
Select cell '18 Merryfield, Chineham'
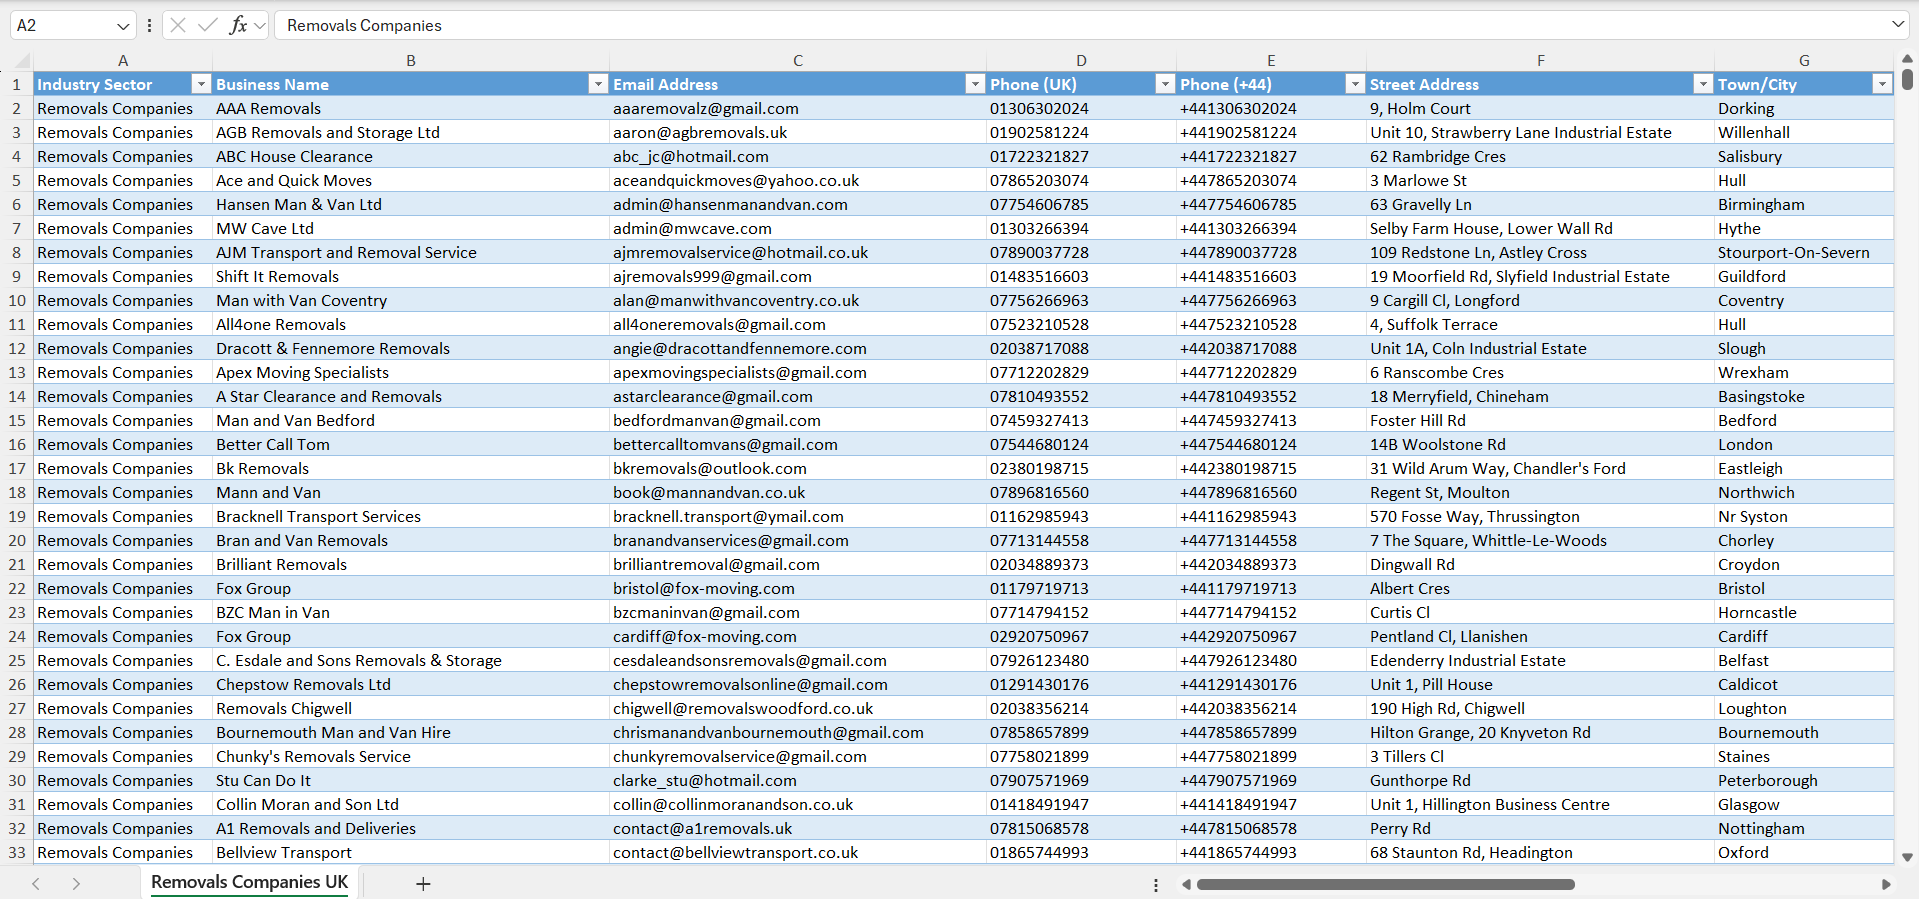coord(1540,396)
